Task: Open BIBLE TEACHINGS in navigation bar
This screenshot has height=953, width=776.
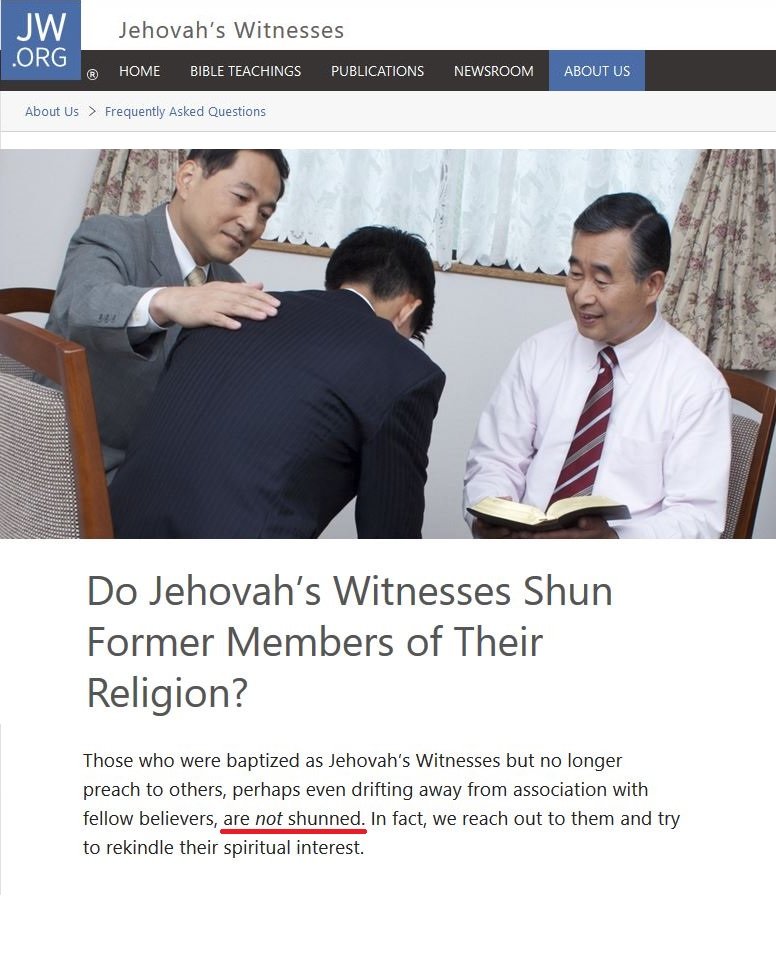Action: coord(246,71)
